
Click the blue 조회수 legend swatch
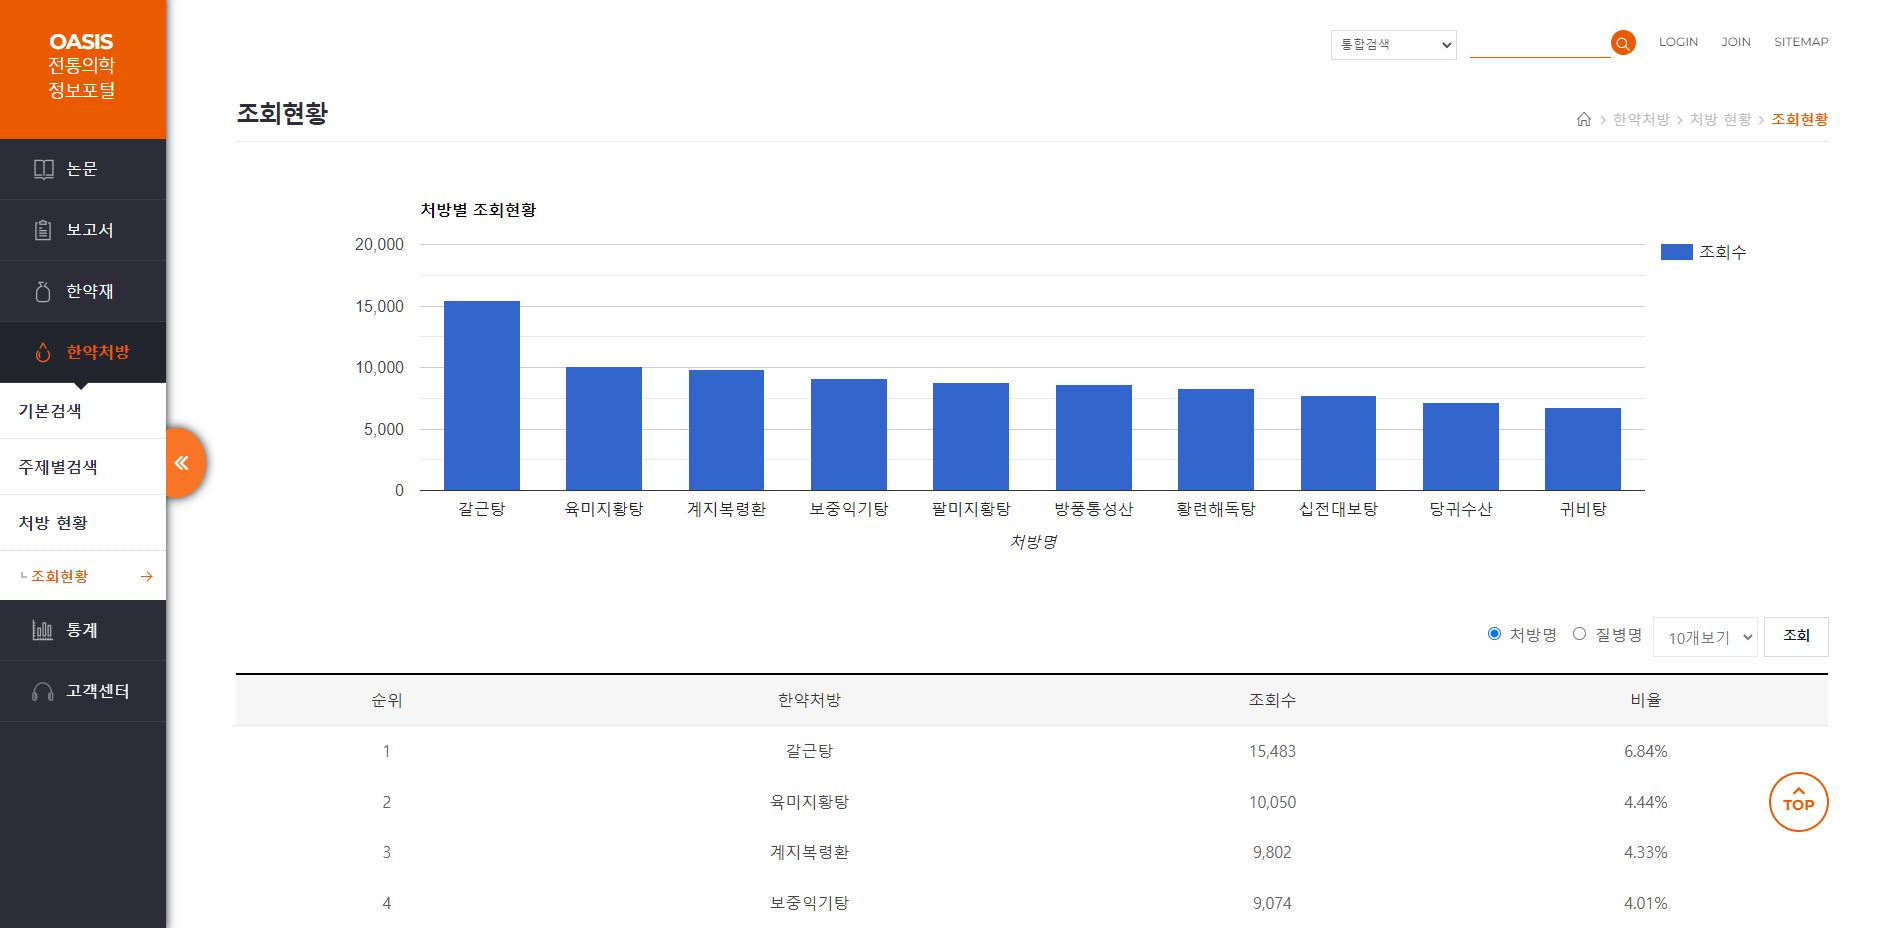coord(1676,252)
